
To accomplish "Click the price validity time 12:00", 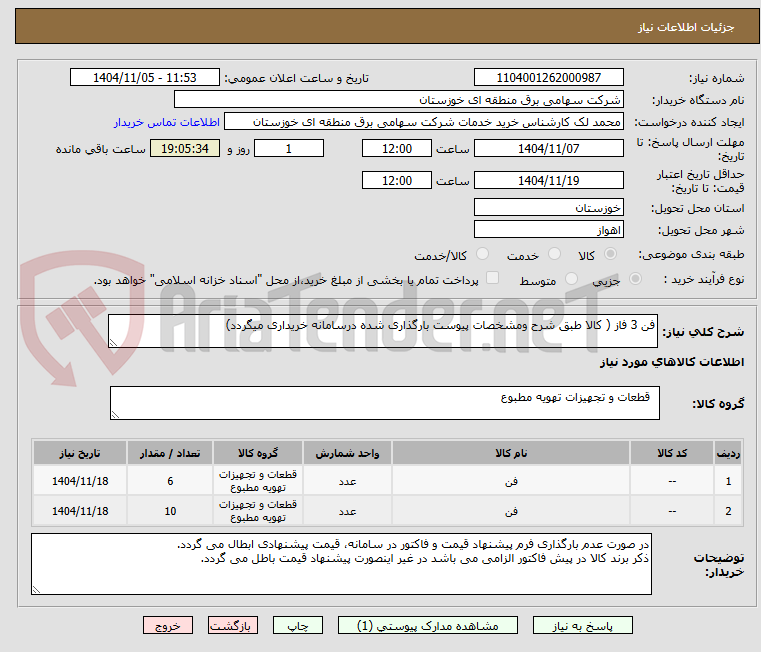I will coord(397,180).
